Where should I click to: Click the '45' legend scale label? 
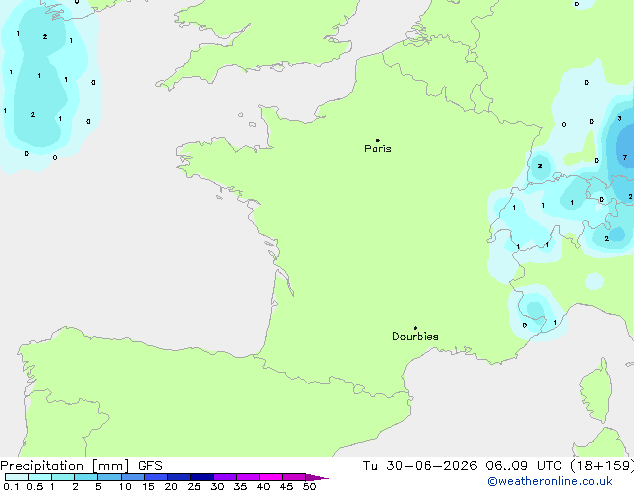(x=286, y=486)
